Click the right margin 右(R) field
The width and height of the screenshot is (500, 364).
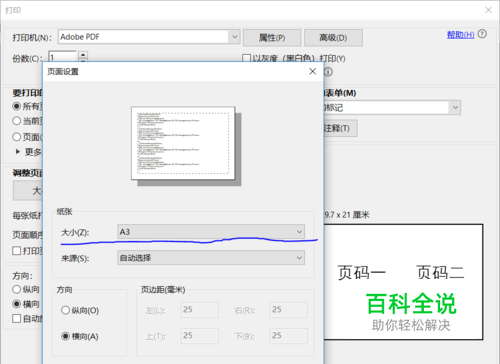pyautogui.click(x=289, y=310)
